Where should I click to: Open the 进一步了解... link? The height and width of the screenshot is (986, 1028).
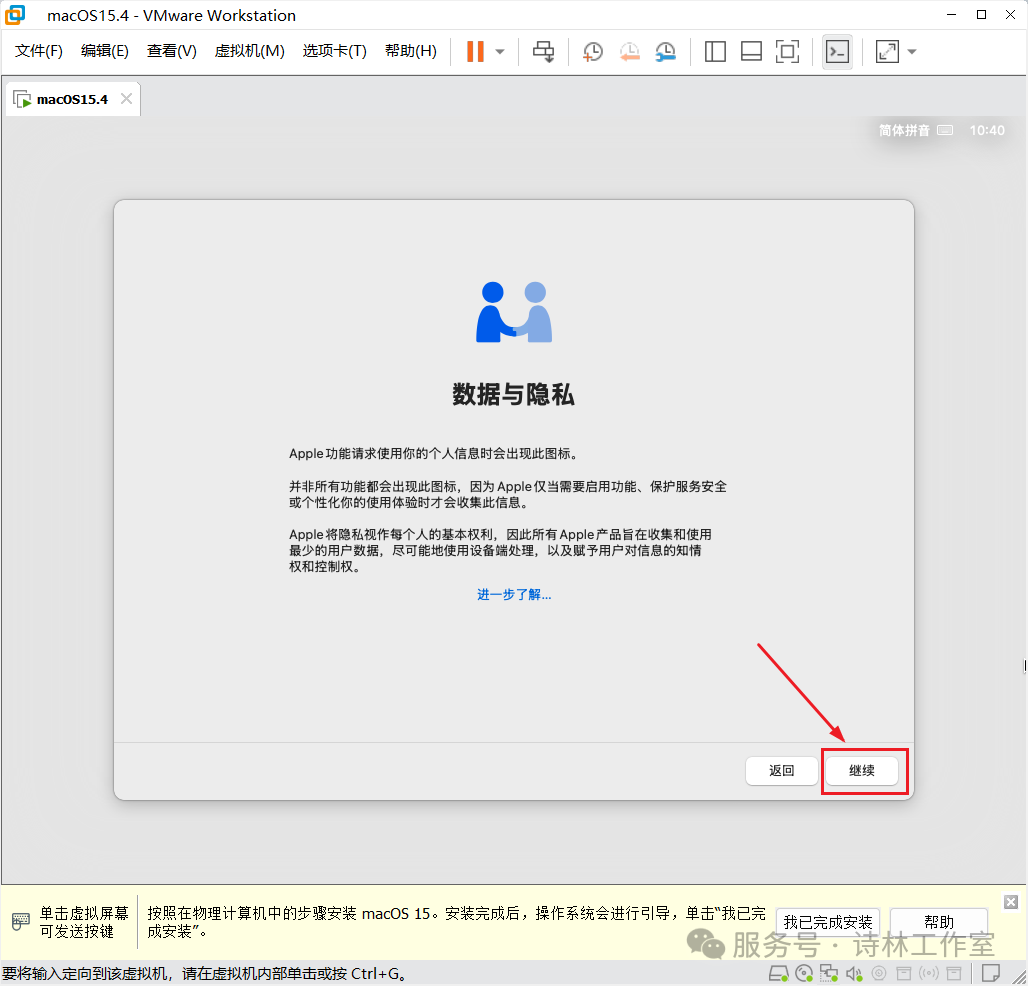(514, 595)
